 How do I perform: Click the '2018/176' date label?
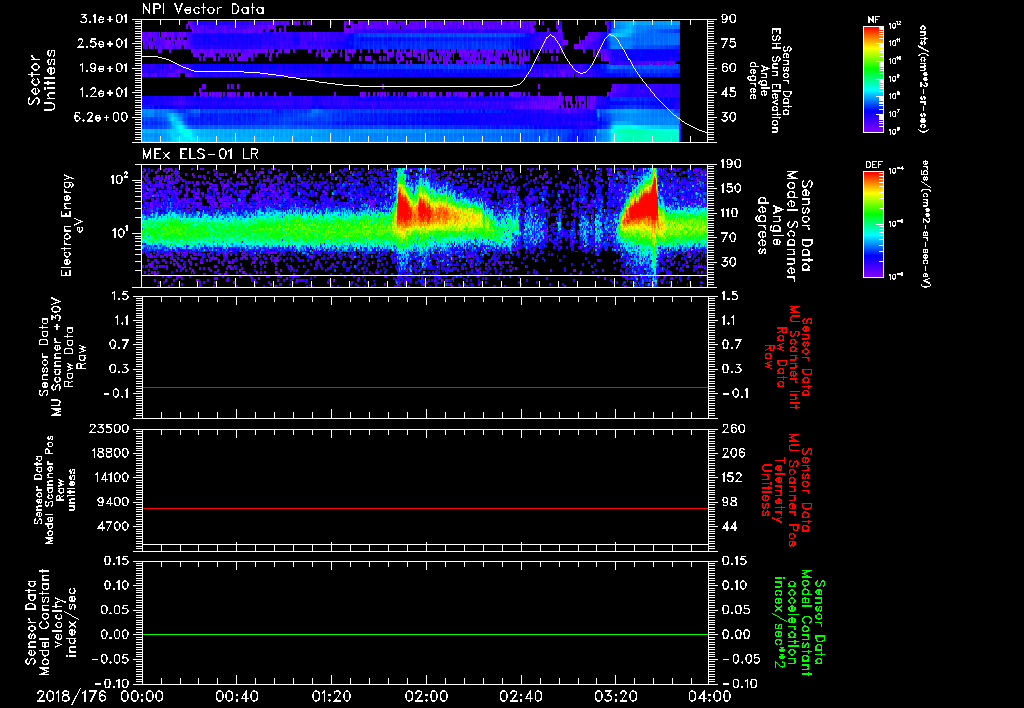(71, 696)
